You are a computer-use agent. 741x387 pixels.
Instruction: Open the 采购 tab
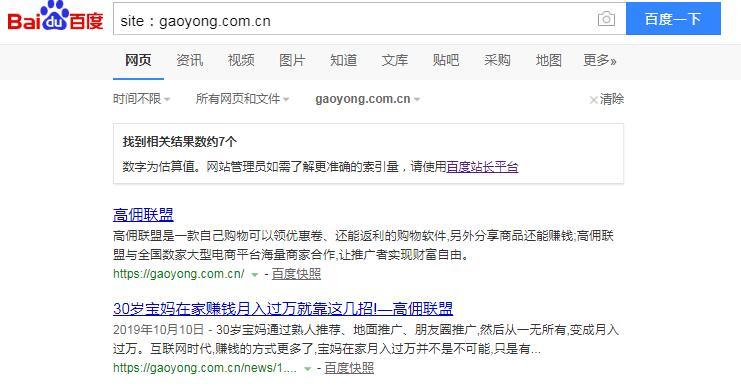(497, 60)
